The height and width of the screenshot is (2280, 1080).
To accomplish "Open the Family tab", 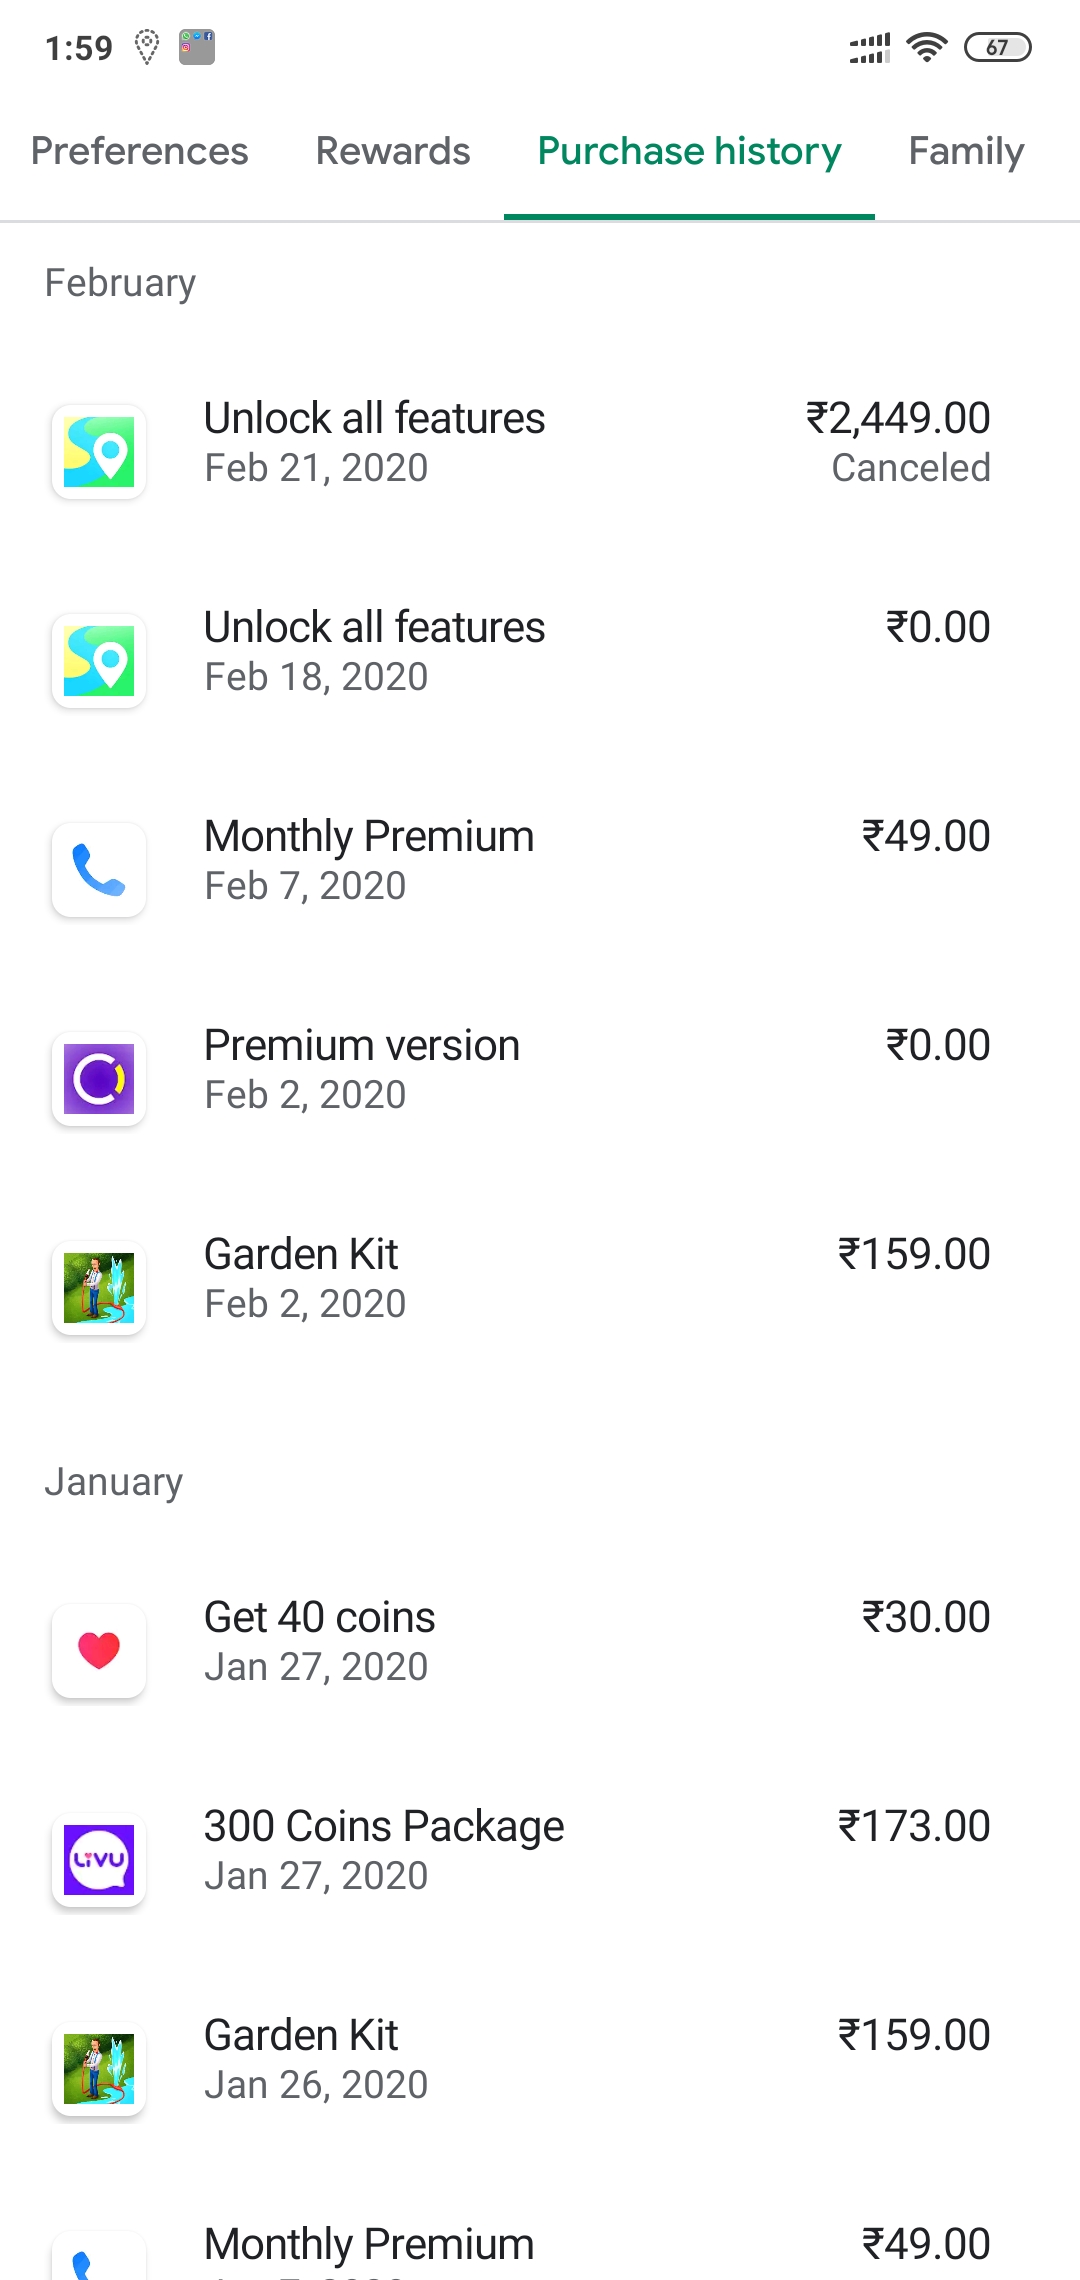I will point(966,152).
